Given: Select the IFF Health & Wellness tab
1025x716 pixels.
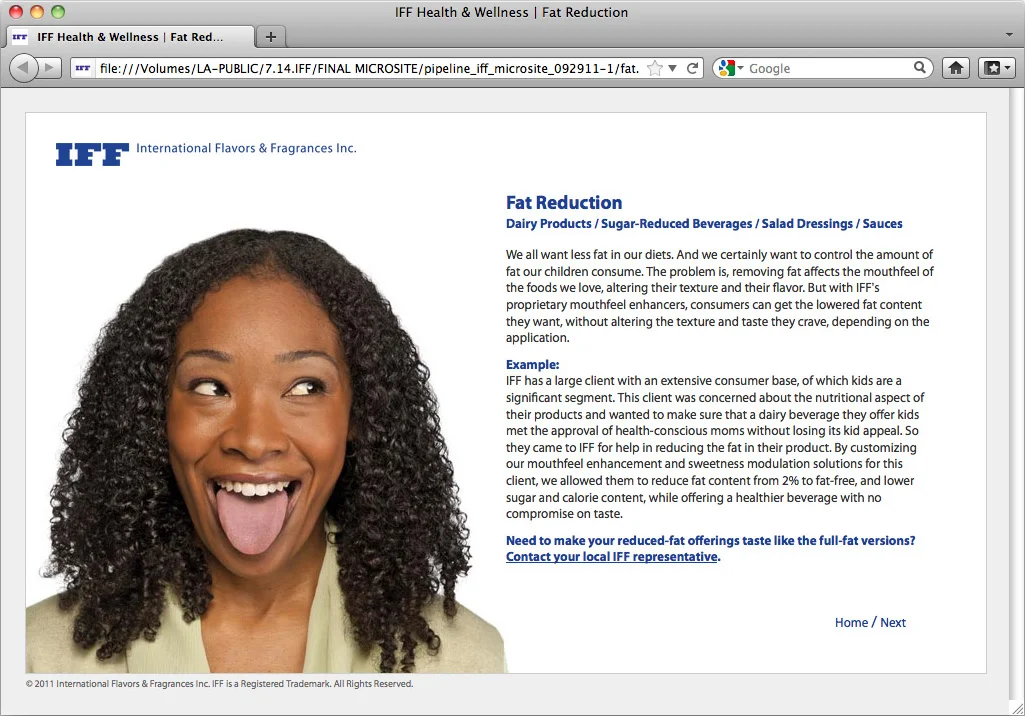Looking at the screenshot, I should [130, 37].
